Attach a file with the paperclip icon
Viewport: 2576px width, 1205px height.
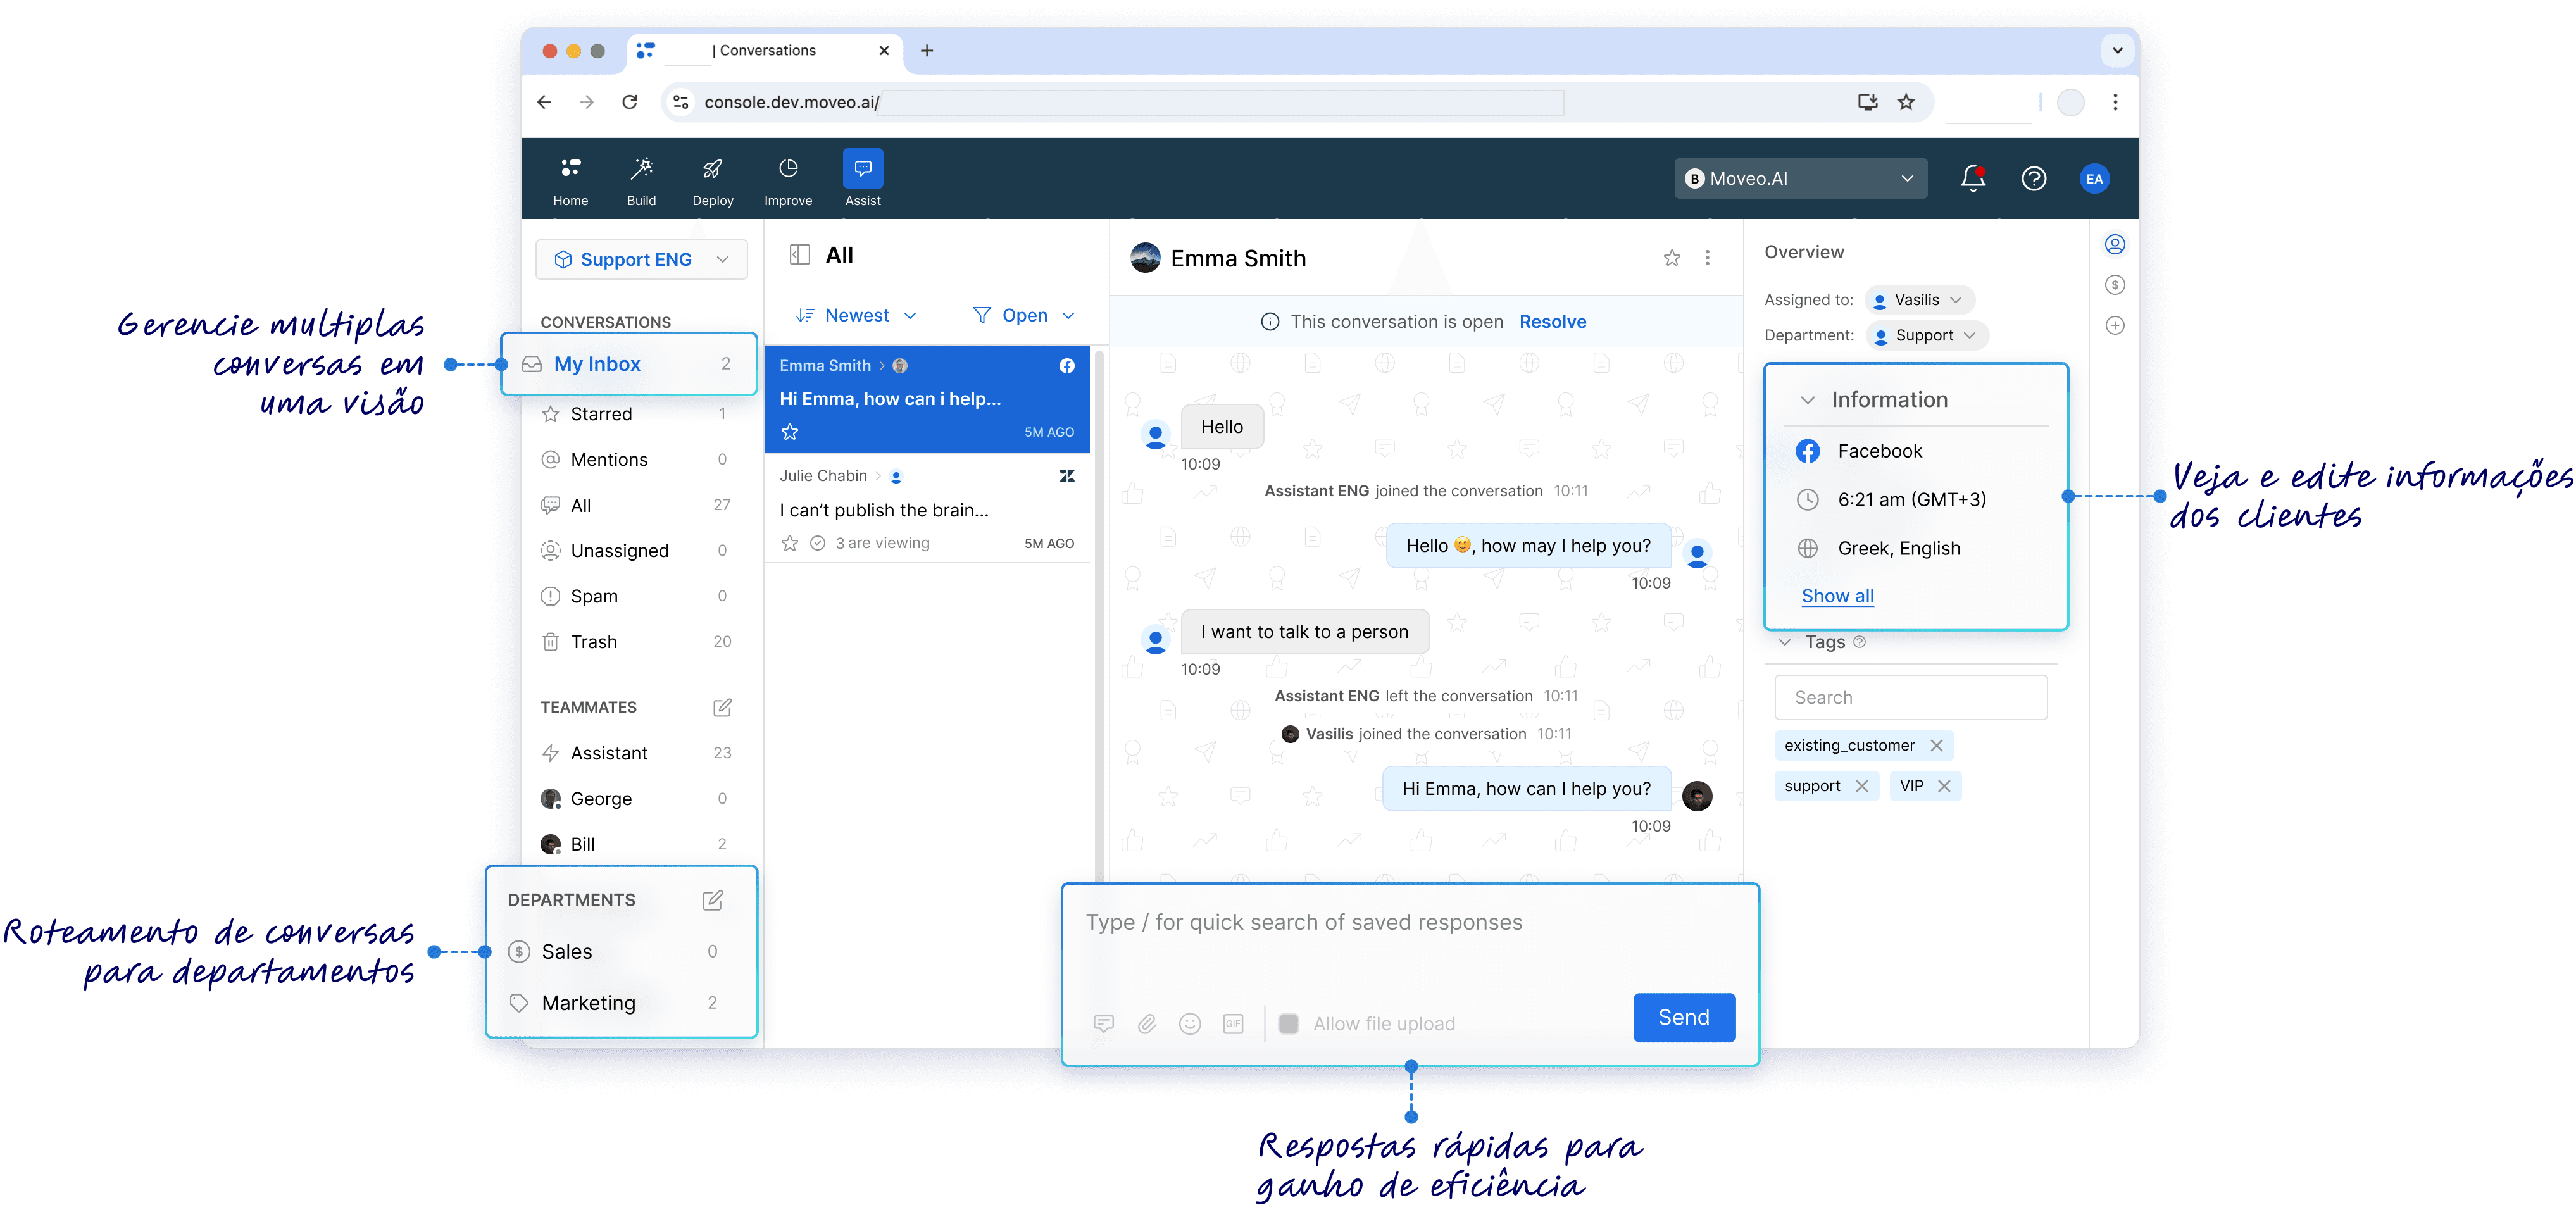click(1146, 1023)
